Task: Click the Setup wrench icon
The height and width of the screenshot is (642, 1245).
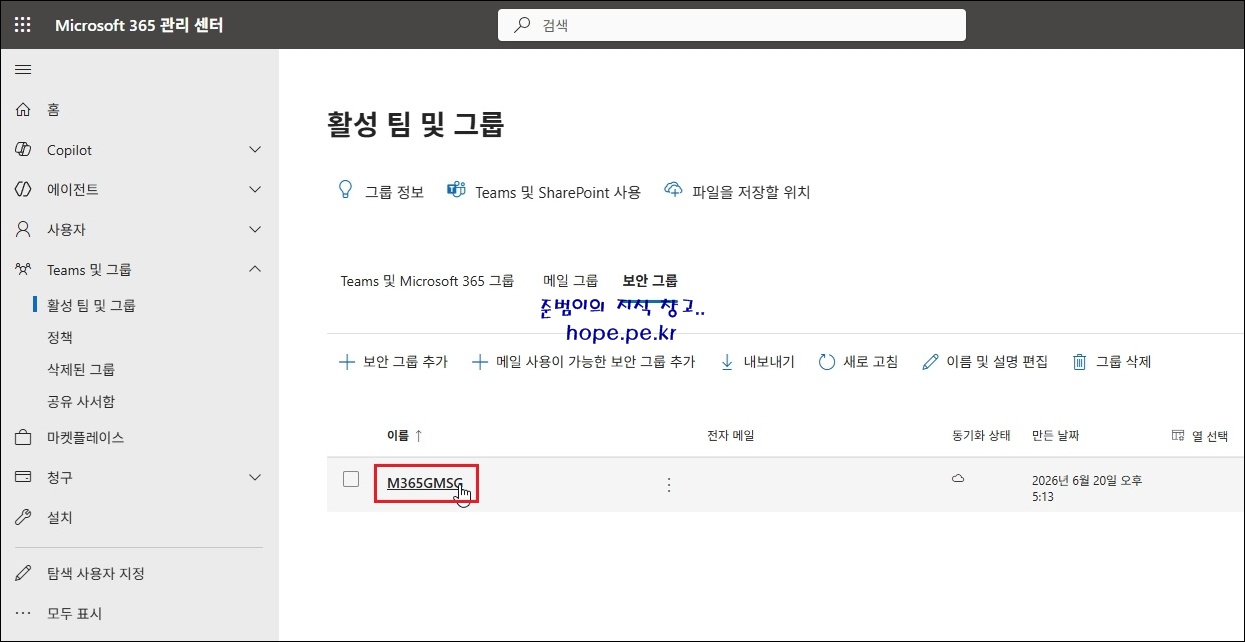Action: click(x=23, y=517)
